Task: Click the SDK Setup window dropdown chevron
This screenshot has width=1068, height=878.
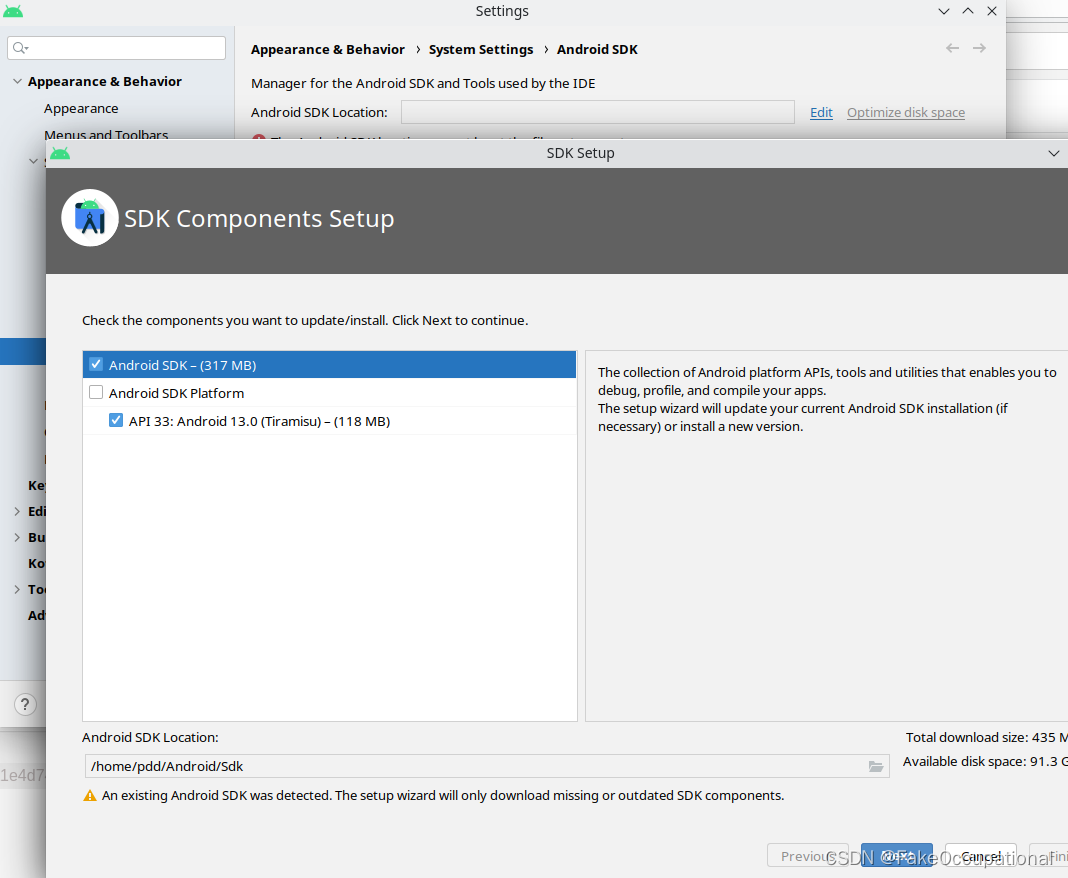Action: (x=1054, y=153)
